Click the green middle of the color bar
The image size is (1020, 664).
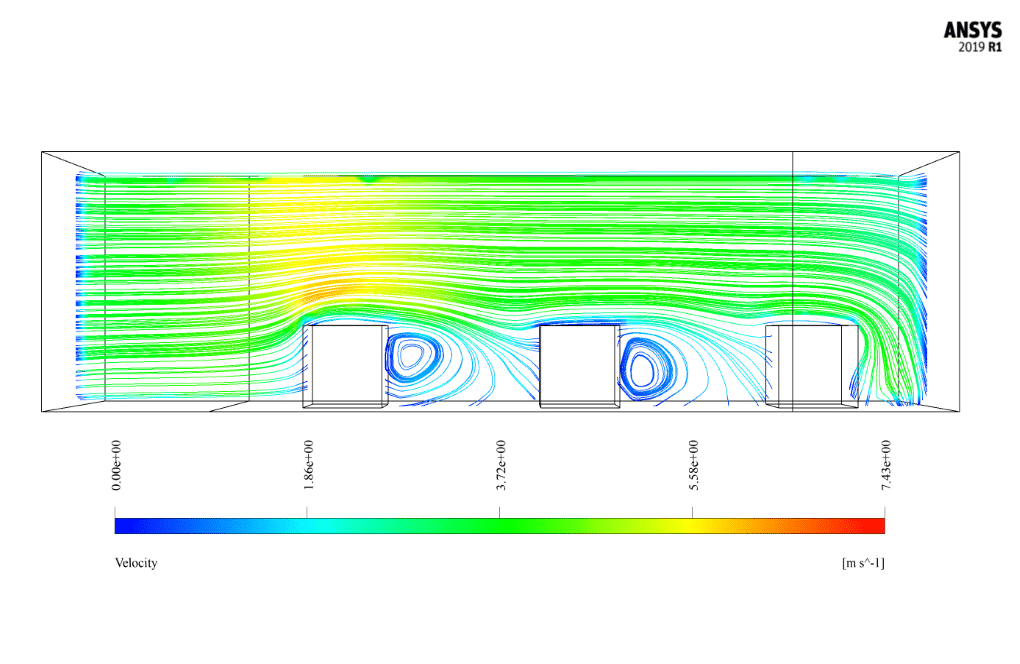(x=499, y=525)
